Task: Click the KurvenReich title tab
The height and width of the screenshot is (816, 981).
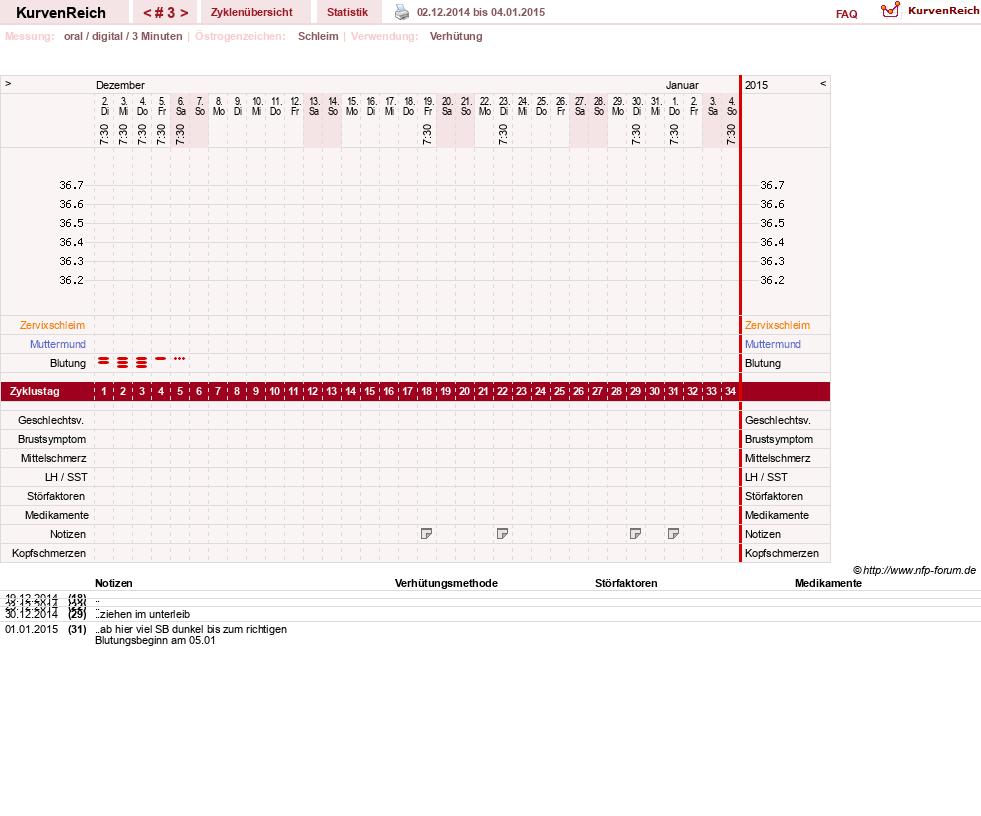Action: tap(61, 13)
